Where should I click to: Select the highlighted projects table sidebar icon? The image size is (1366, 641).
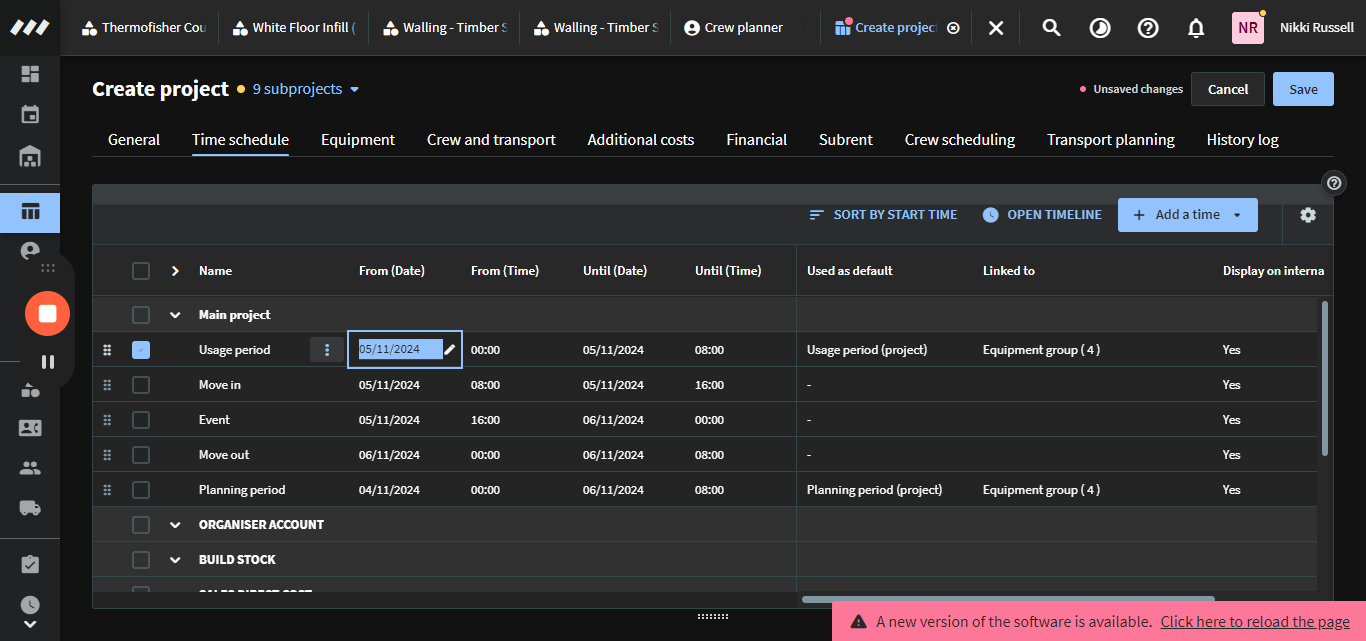30,212
